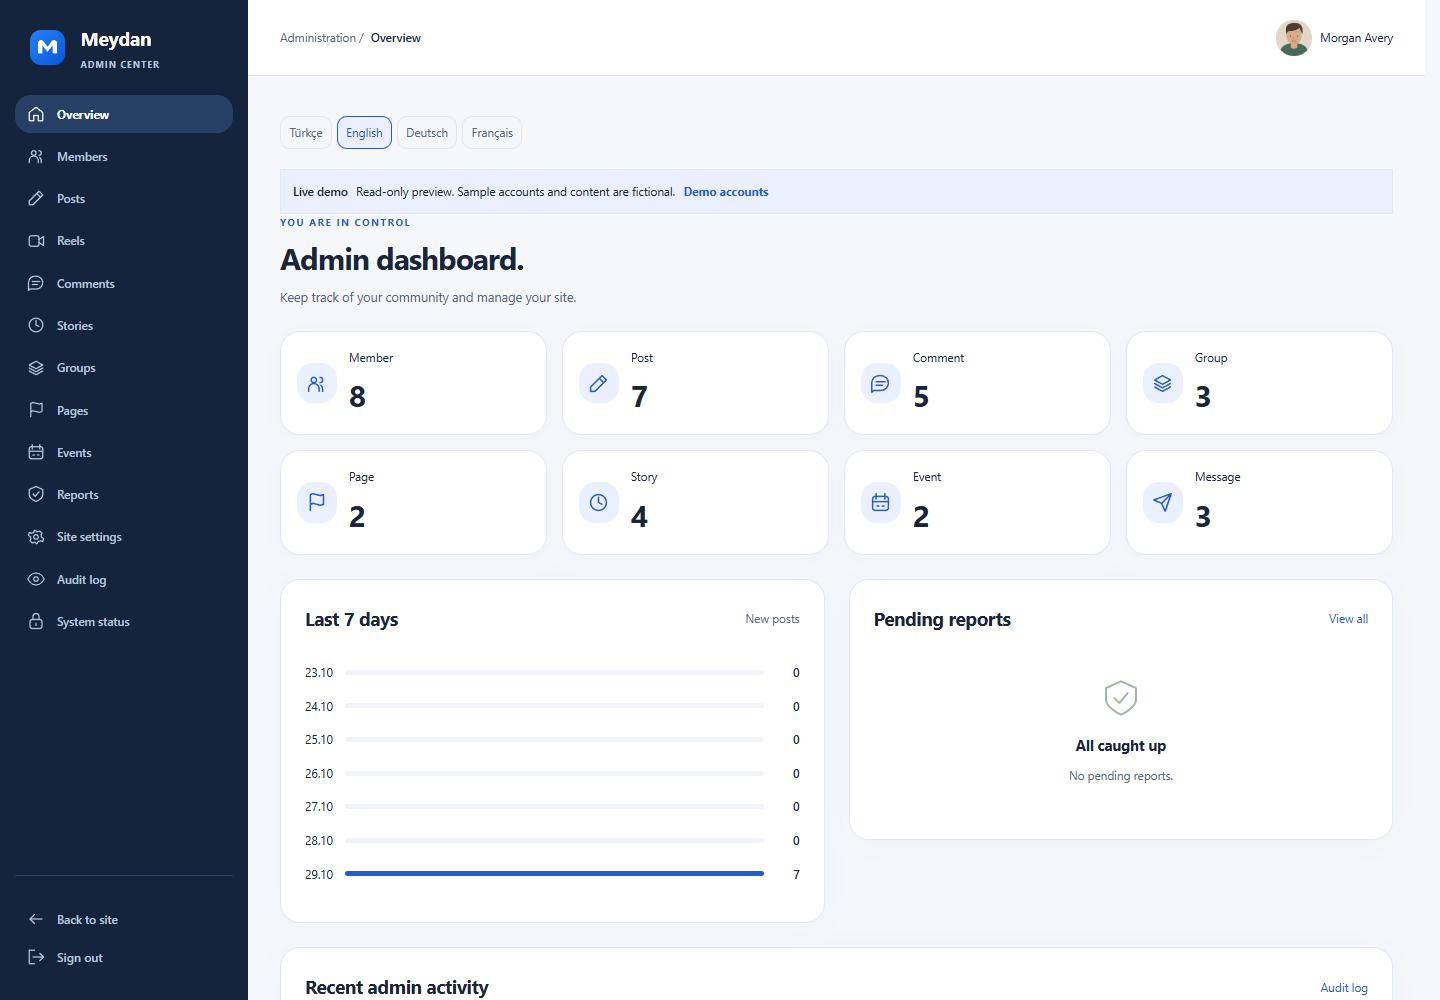The image size is (1440, 1000).
Task: Click the Meydan logo icon
Action: (x=47, y=47)
